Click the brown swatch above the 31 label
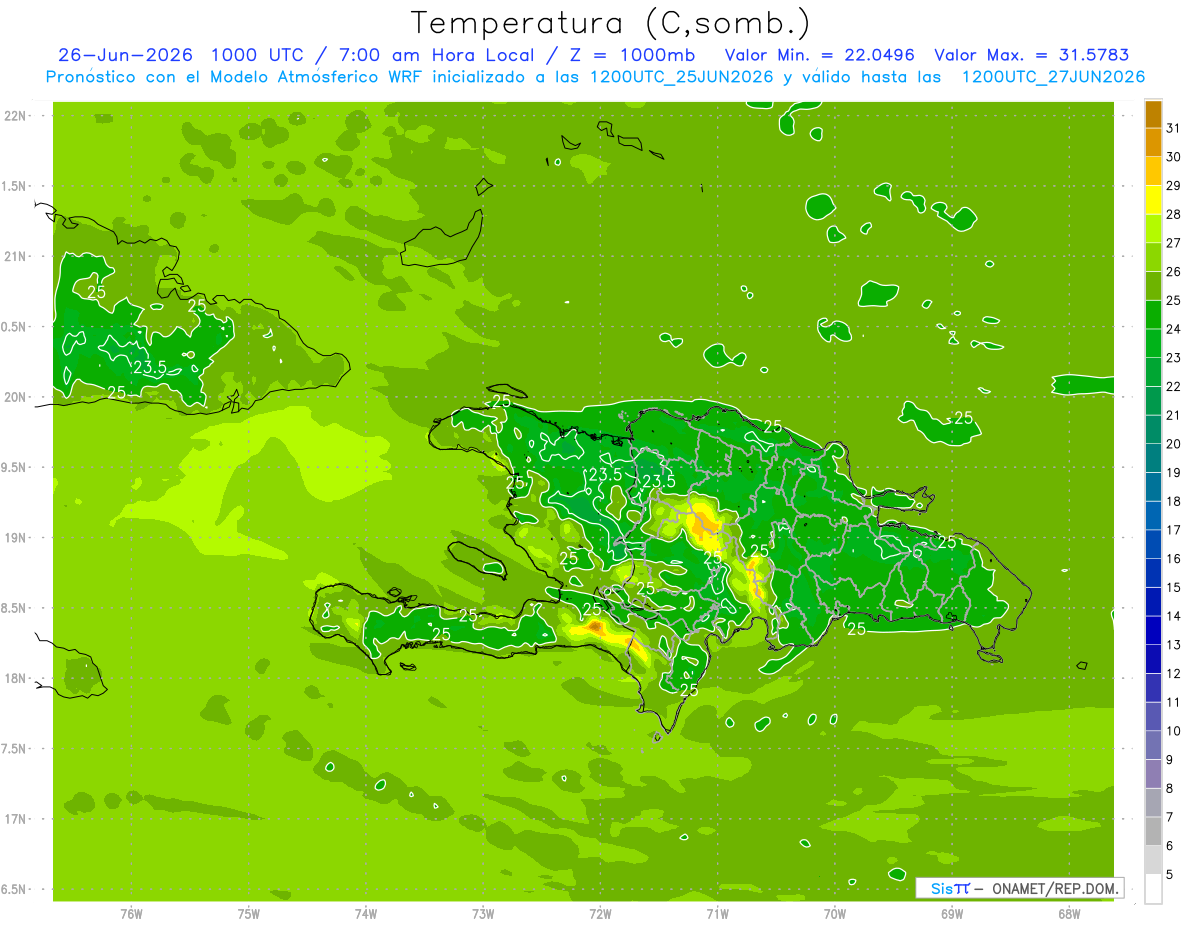 pos(1153,115)
